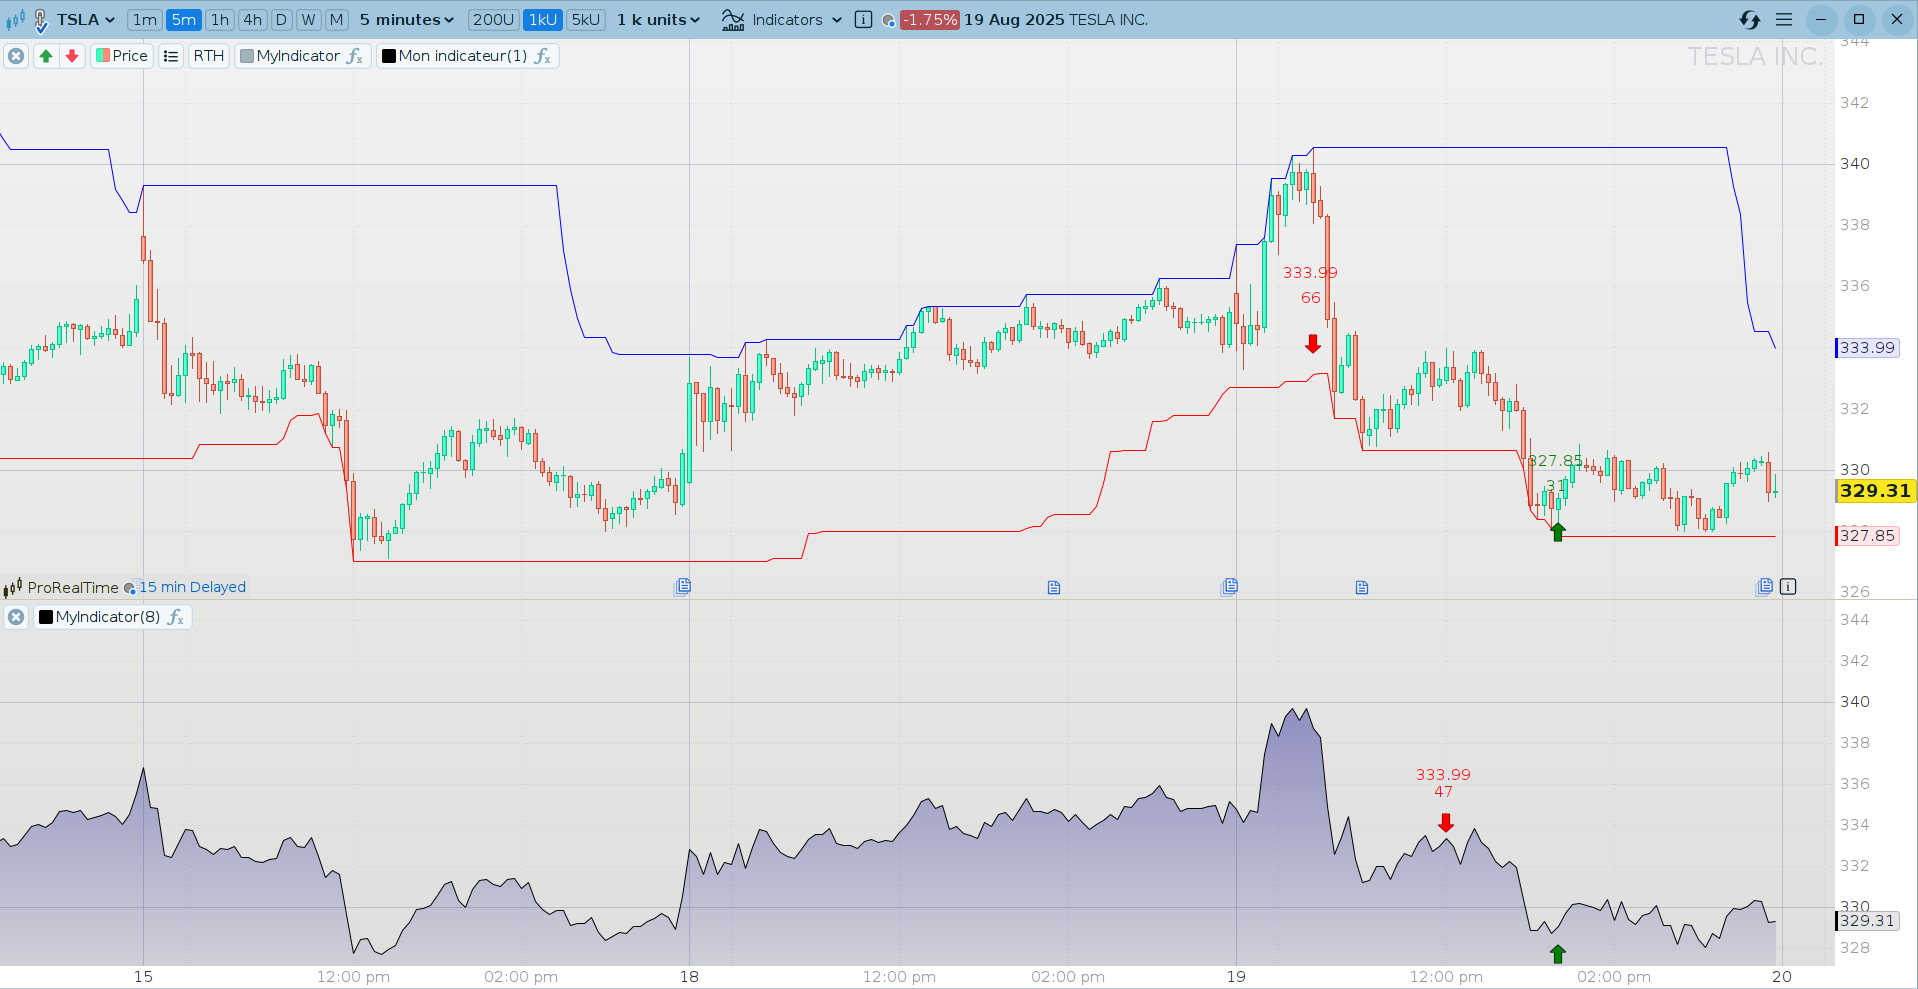Open the hamburger menu icon
Screen dimensions: 1918x989
pyautogui.click(x=1784, y=20)
